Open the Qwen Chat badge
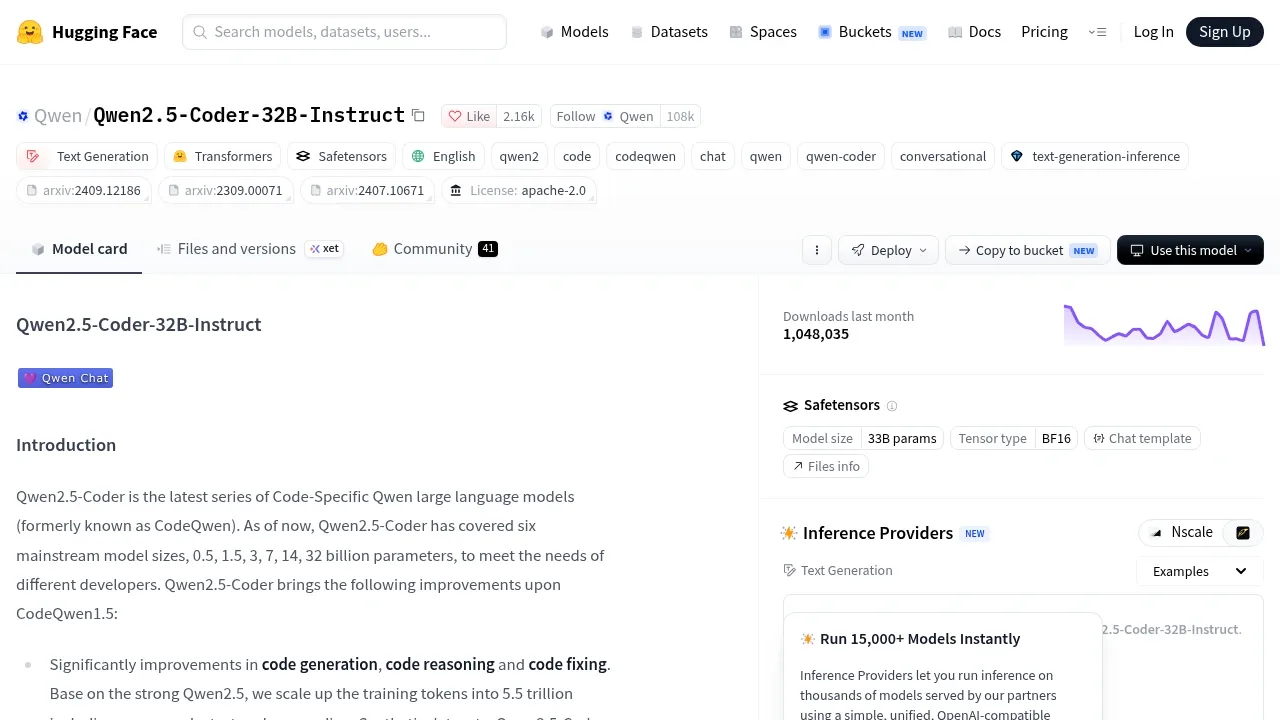Screen dimensions: 1280x720 pos(66,378)
